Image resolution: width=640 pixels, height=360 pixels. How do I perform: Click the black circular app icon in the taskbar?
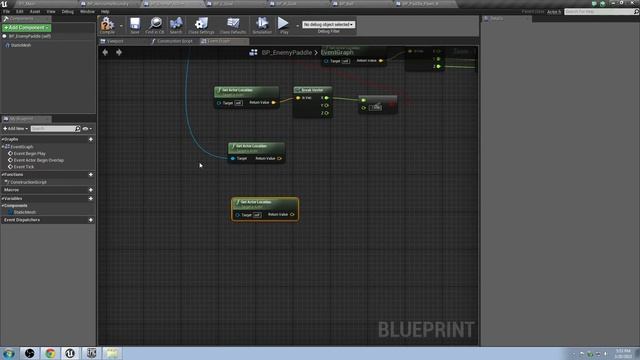[x=29, y=353]
